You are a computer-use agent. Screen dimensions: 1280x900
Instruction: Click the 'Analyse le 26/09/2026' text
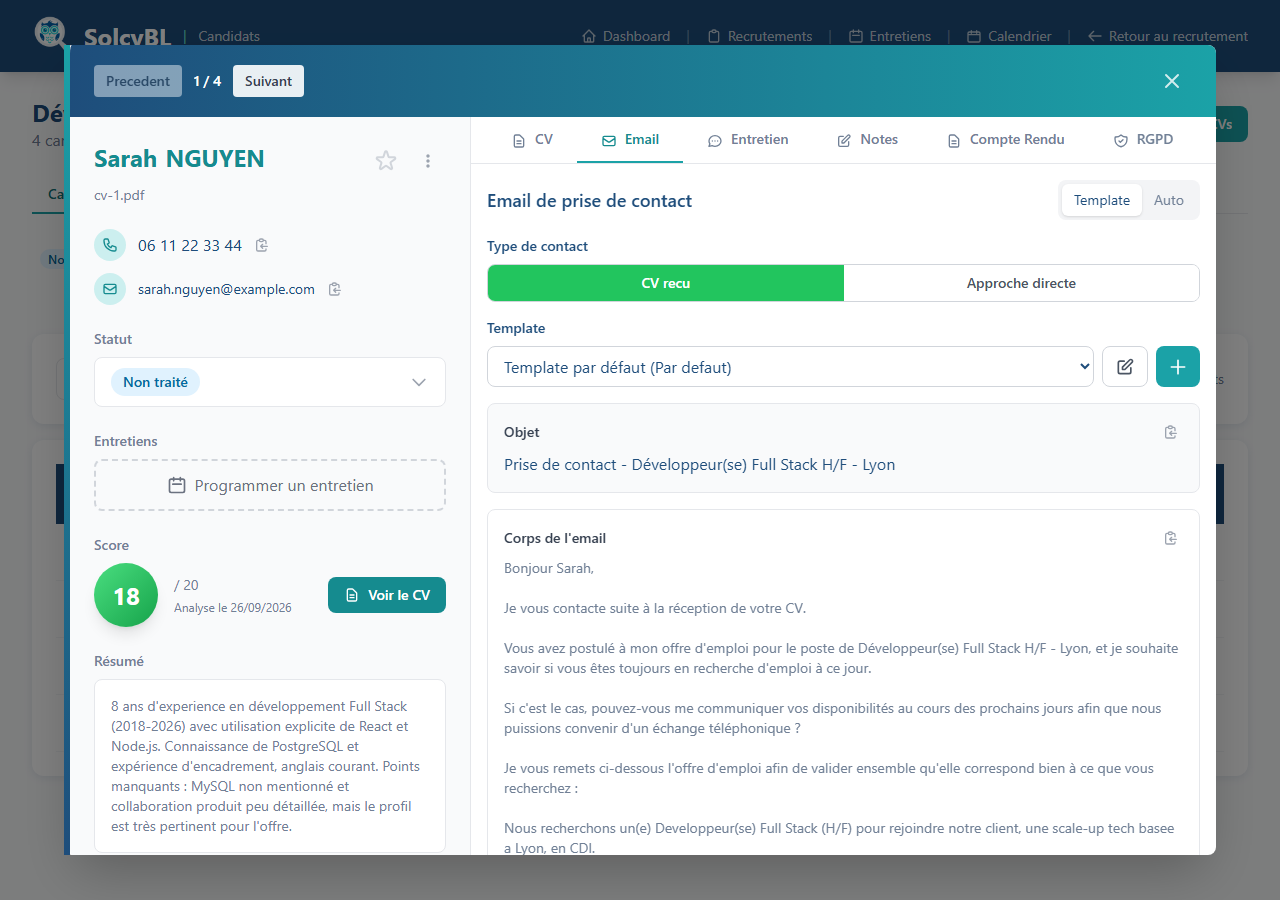pos(233,607)
